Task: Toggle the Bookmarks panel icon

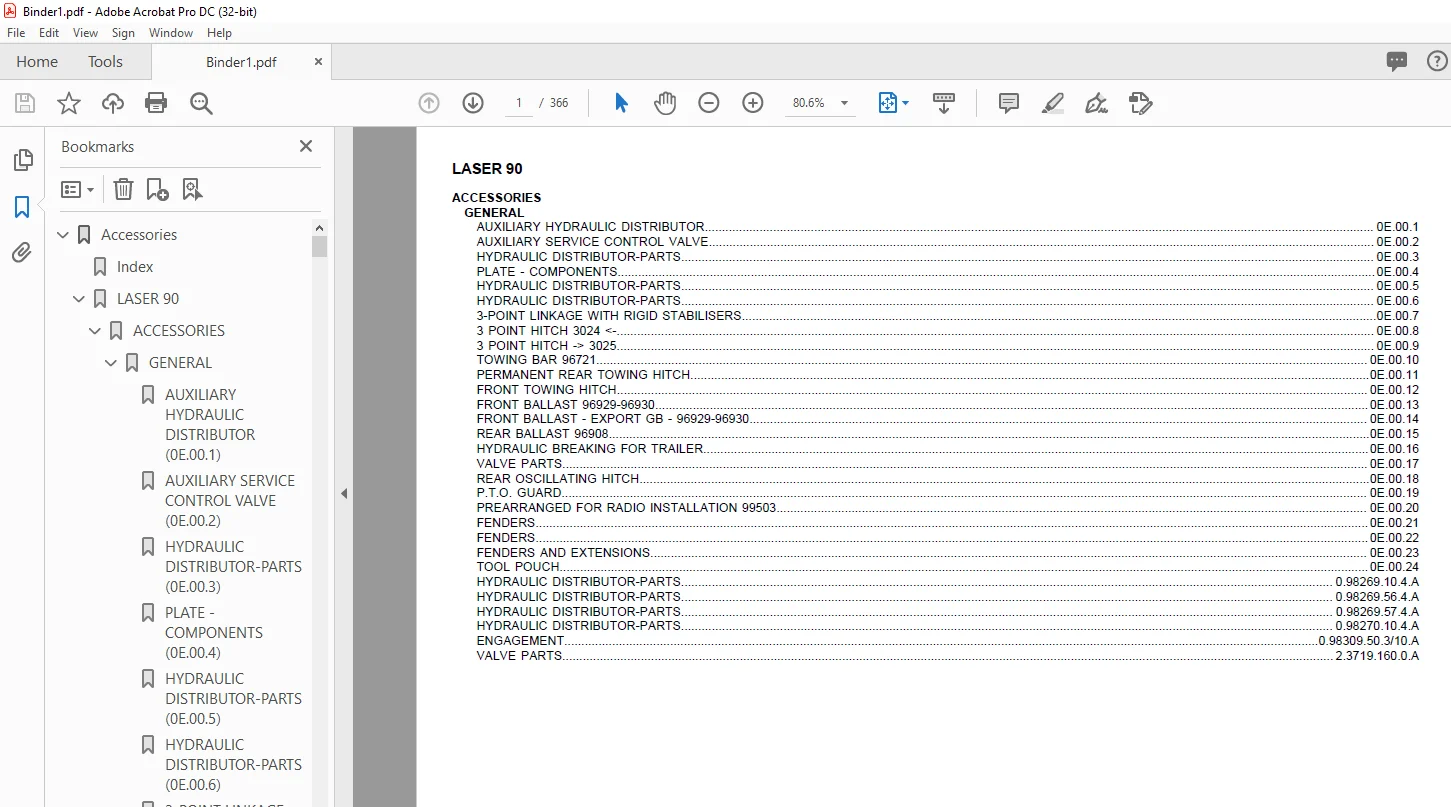Action: pos(22,207)
